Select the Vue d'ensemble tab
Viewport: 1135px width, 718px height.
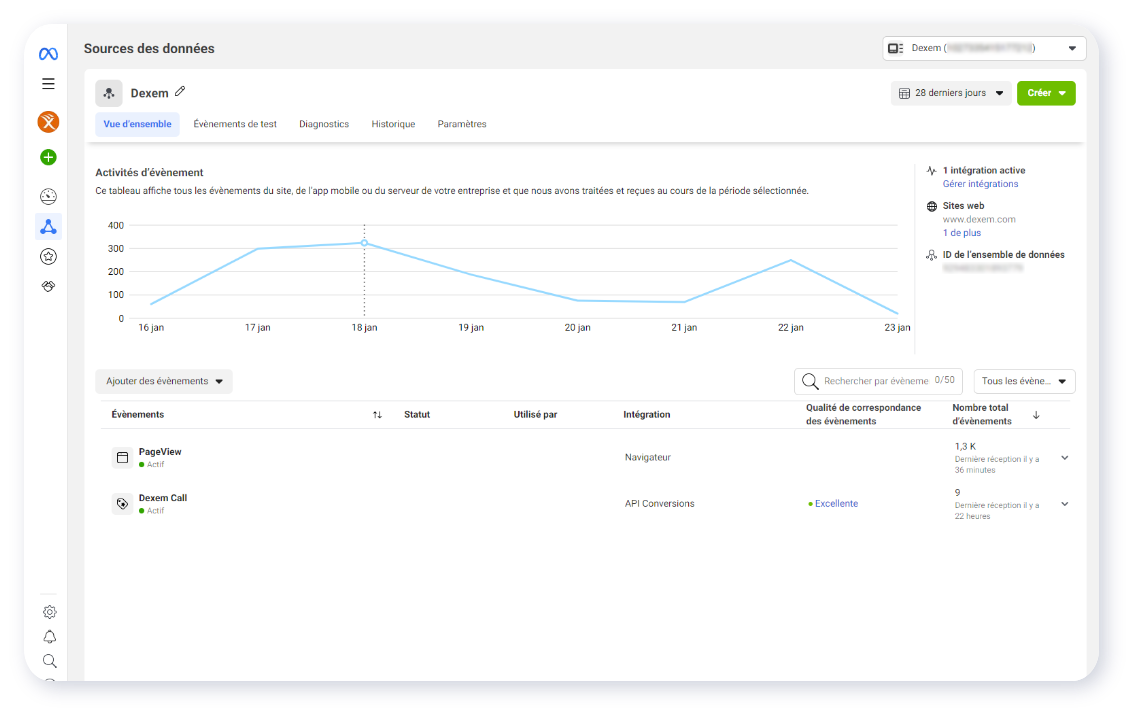138,124
